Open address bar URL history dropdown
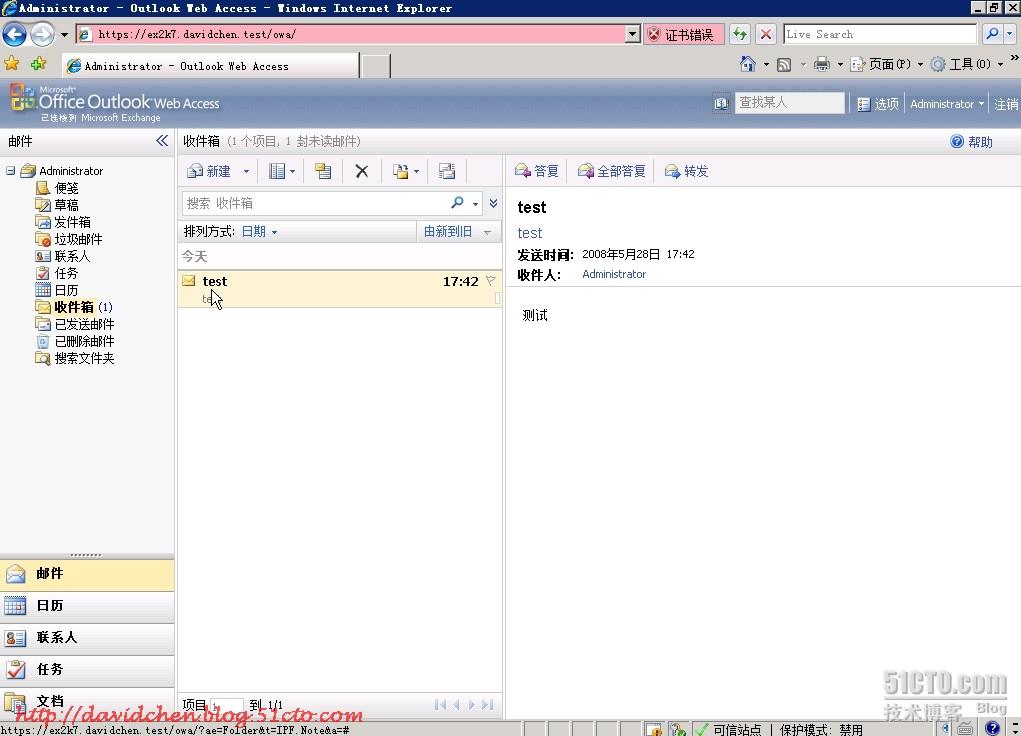Viewport: 1021px width, 736px height. pos(632,34)
